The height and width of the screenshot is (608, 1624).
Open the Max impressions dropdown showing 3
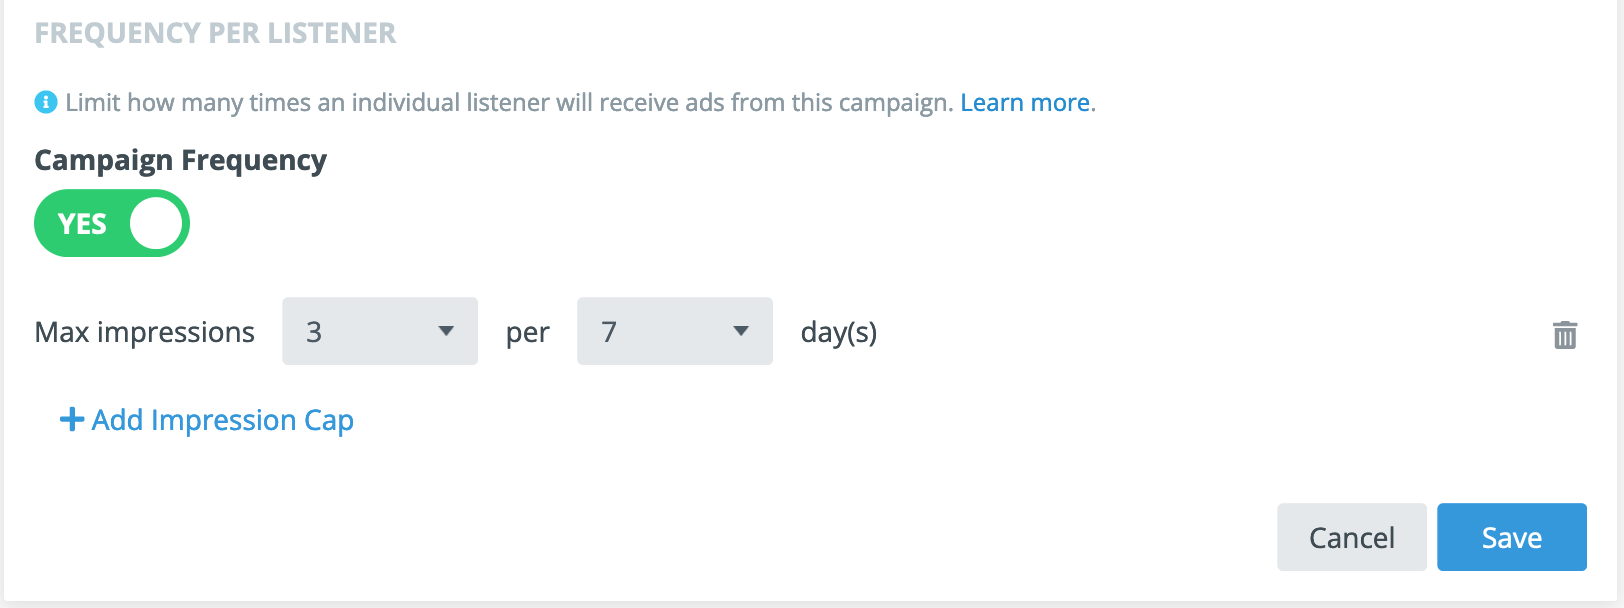point(379,331)
